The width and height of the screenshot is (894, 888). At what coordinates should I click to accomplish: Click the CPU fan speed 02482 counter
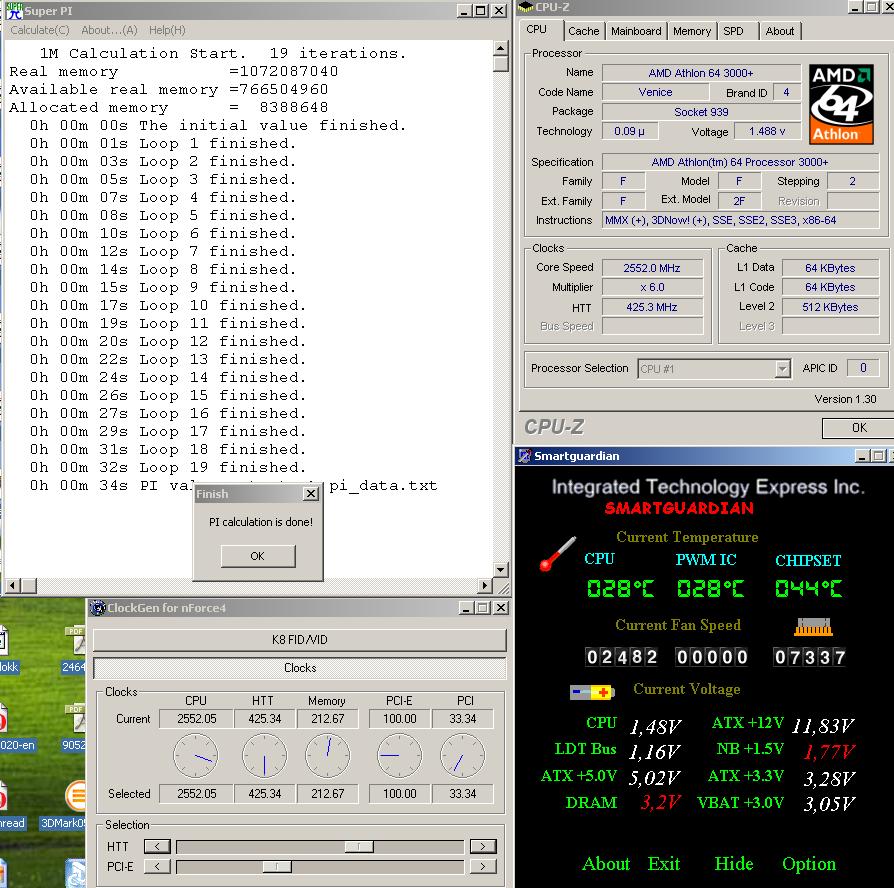click(621, 657)
